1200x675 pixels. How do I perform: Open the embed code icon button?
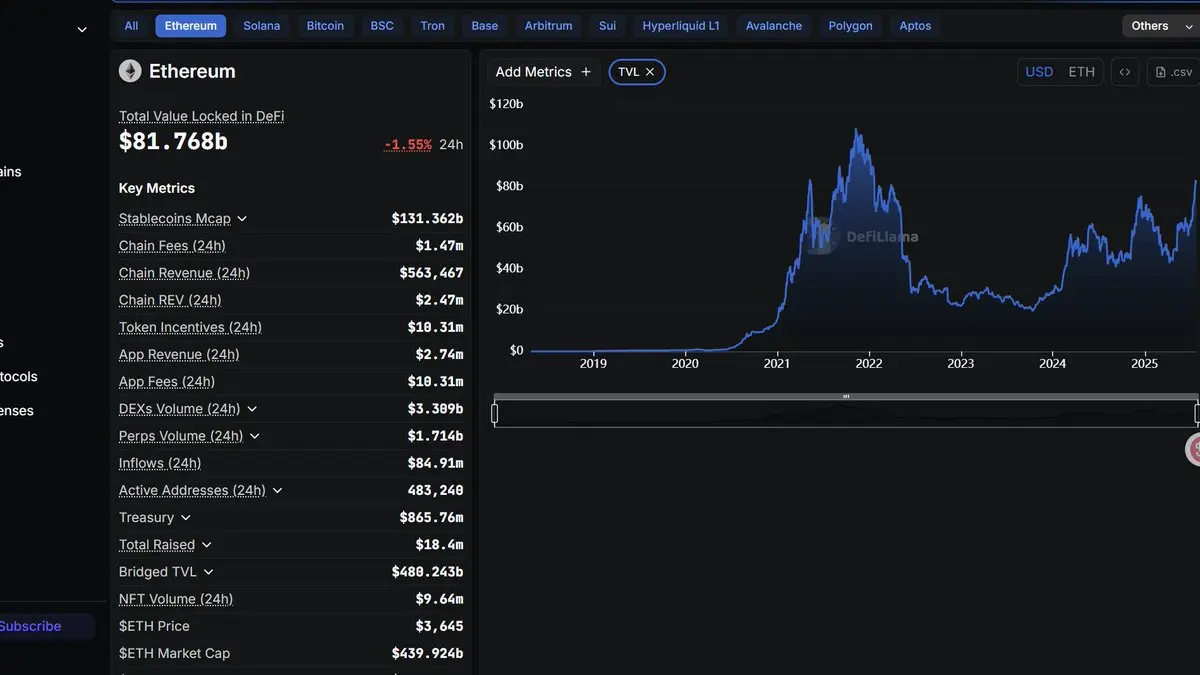[x=1125, y=72]
